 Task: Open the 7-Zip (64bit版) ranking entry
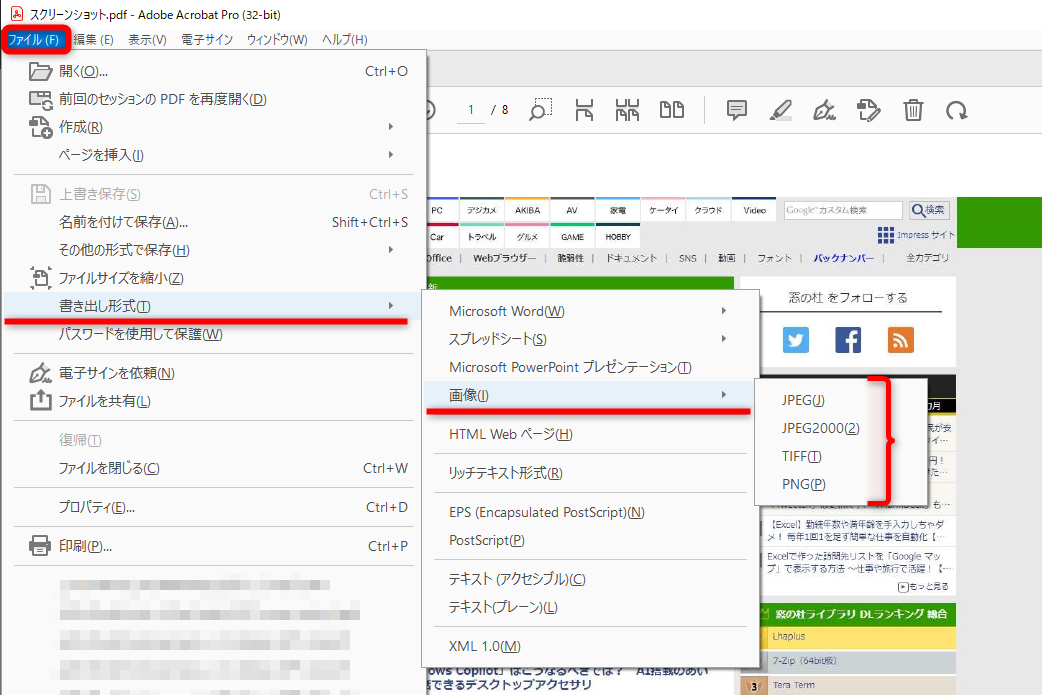[805, 661]
